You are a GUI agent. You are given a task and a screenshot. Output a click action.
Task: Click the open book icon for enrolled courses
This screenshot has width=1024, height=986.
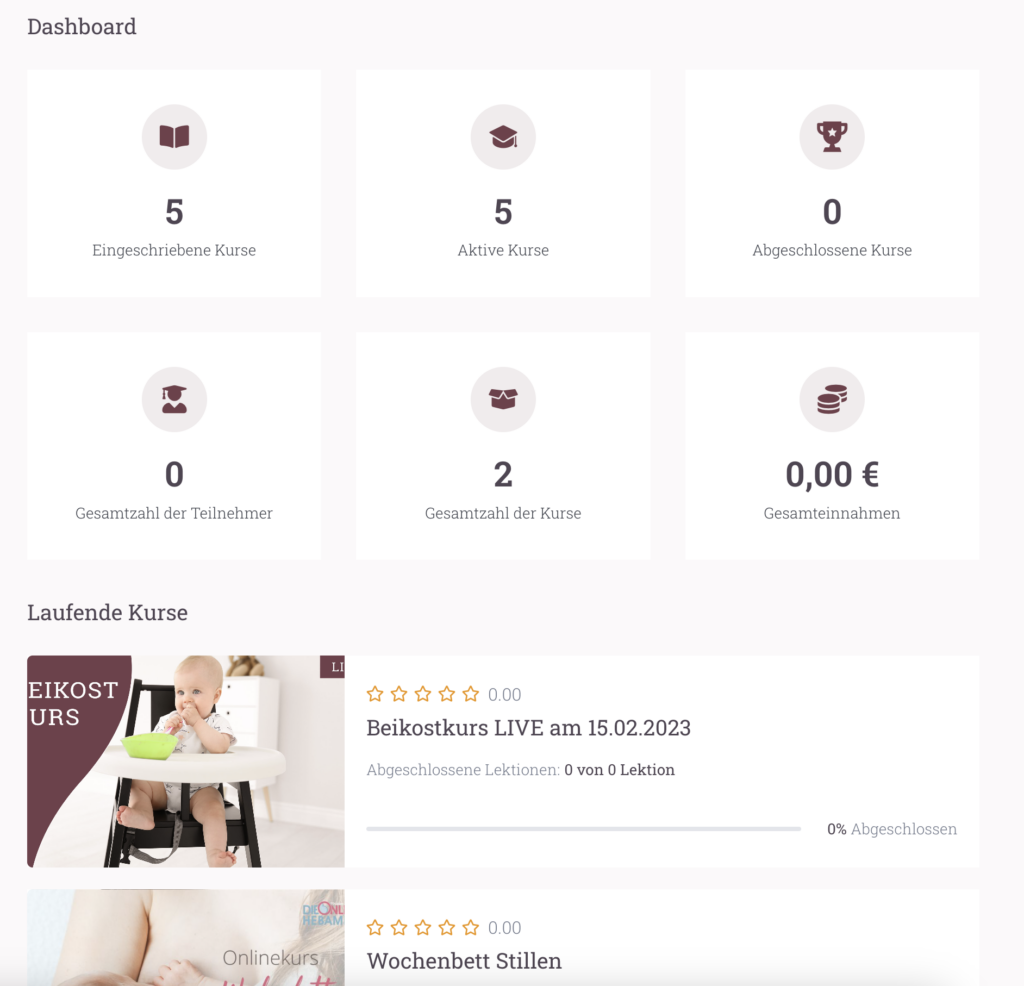(174, 136)
